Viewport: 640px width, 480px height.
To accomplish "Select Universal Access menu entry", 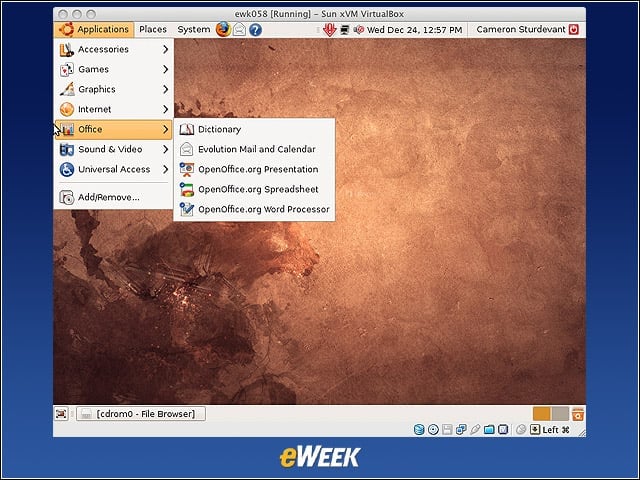I will [113, 169].
